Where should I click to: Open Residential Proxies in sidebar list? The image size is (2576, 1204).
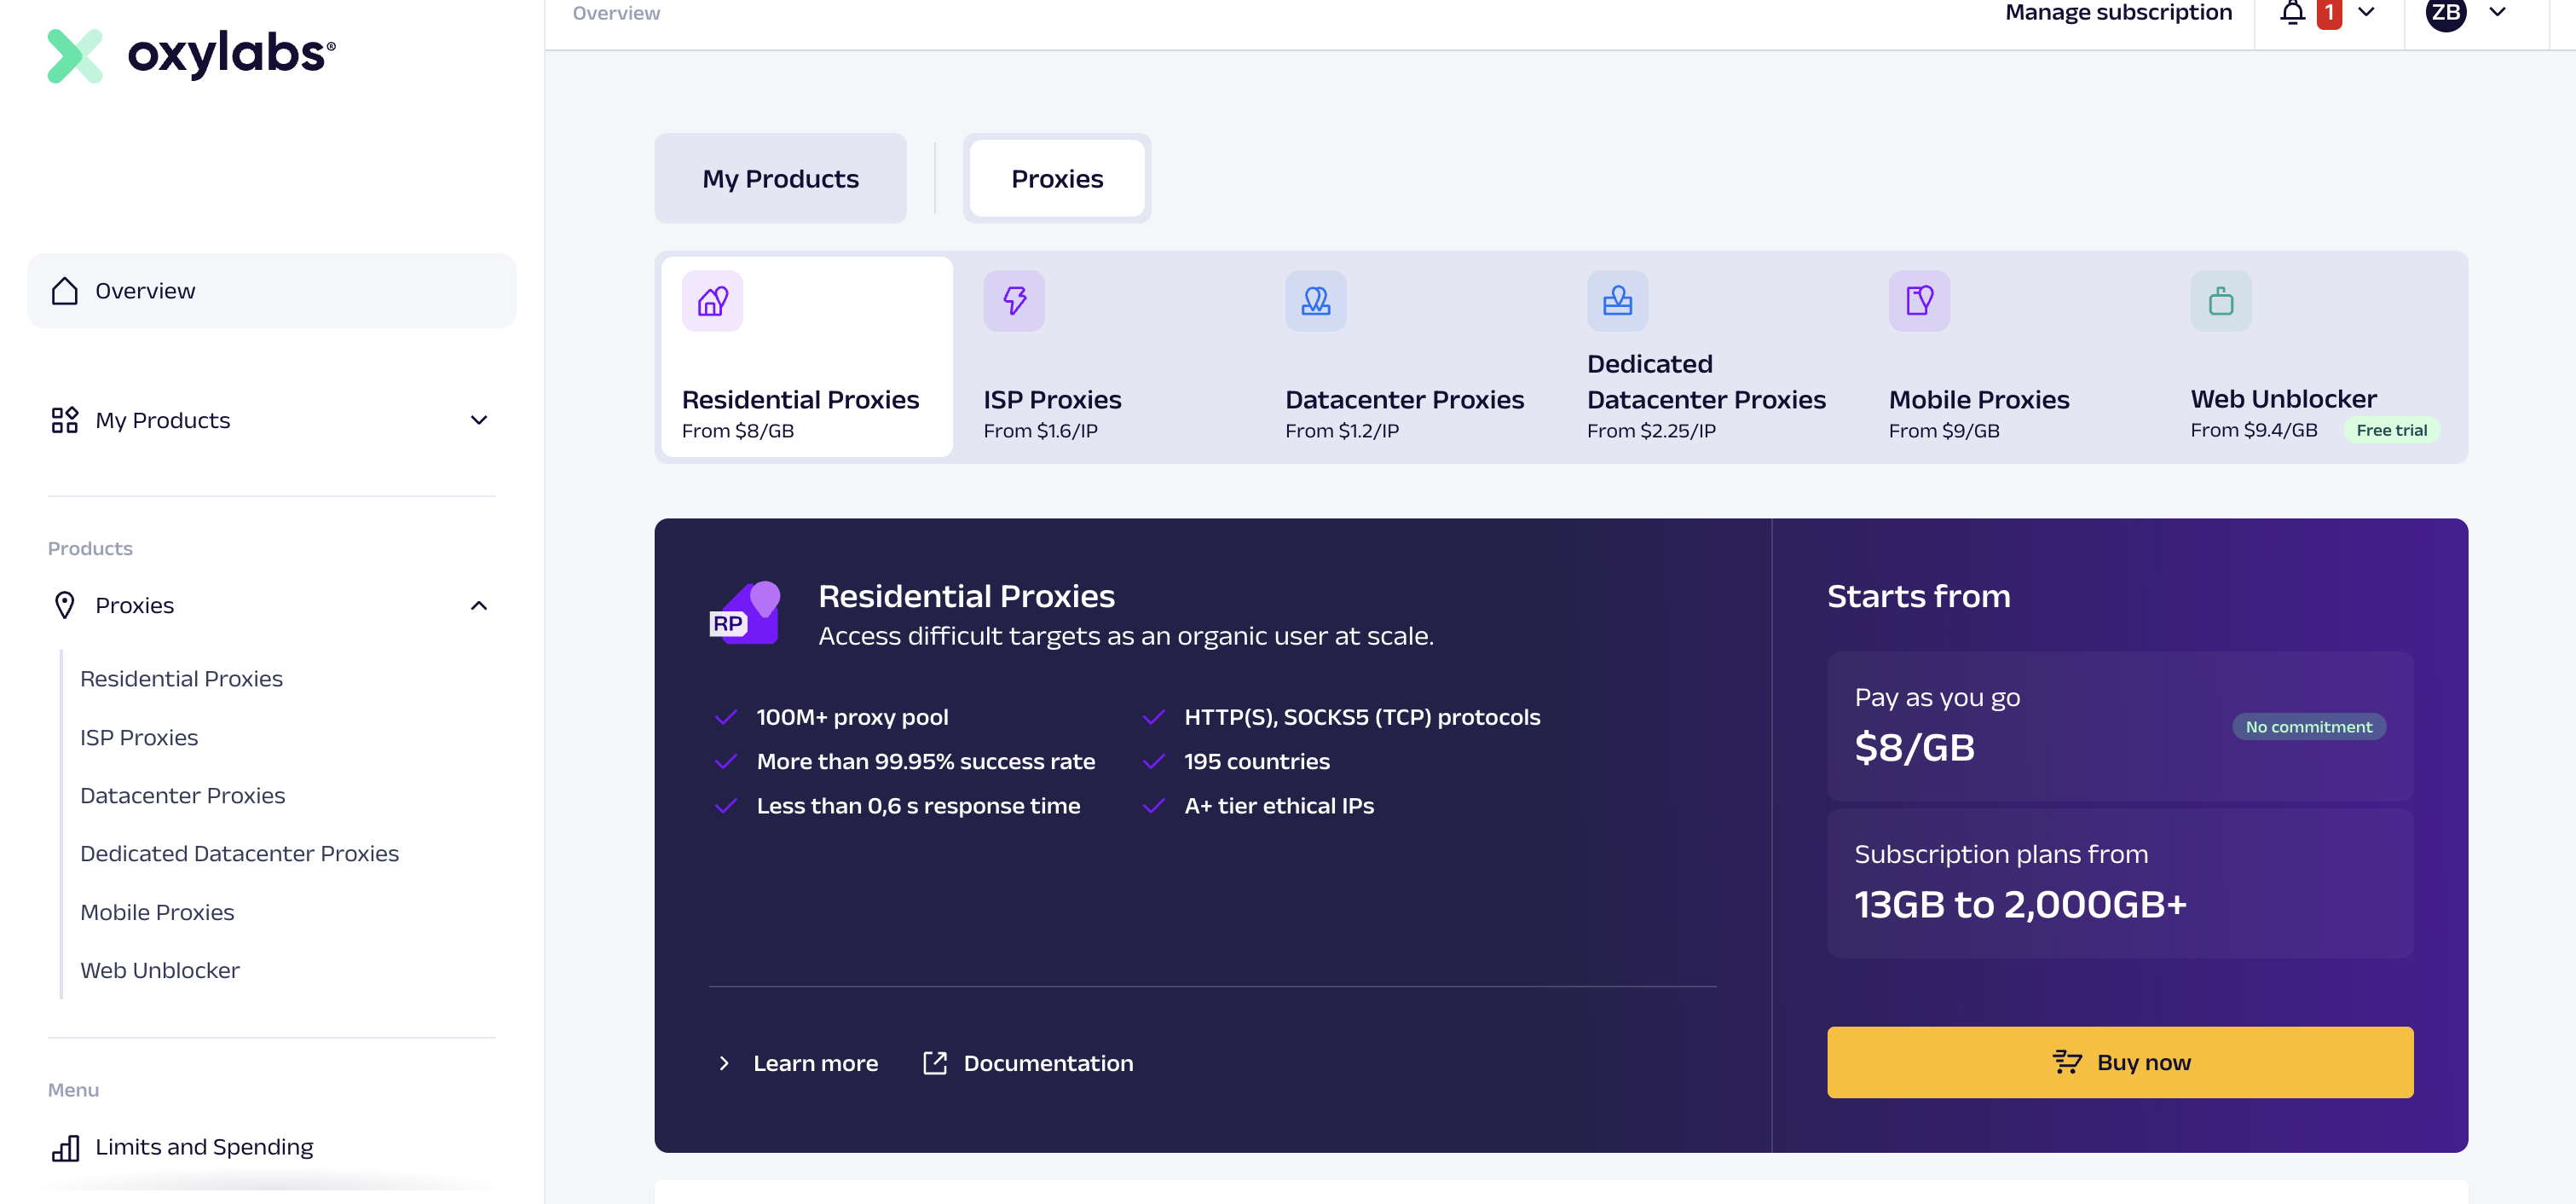point(181,679)
